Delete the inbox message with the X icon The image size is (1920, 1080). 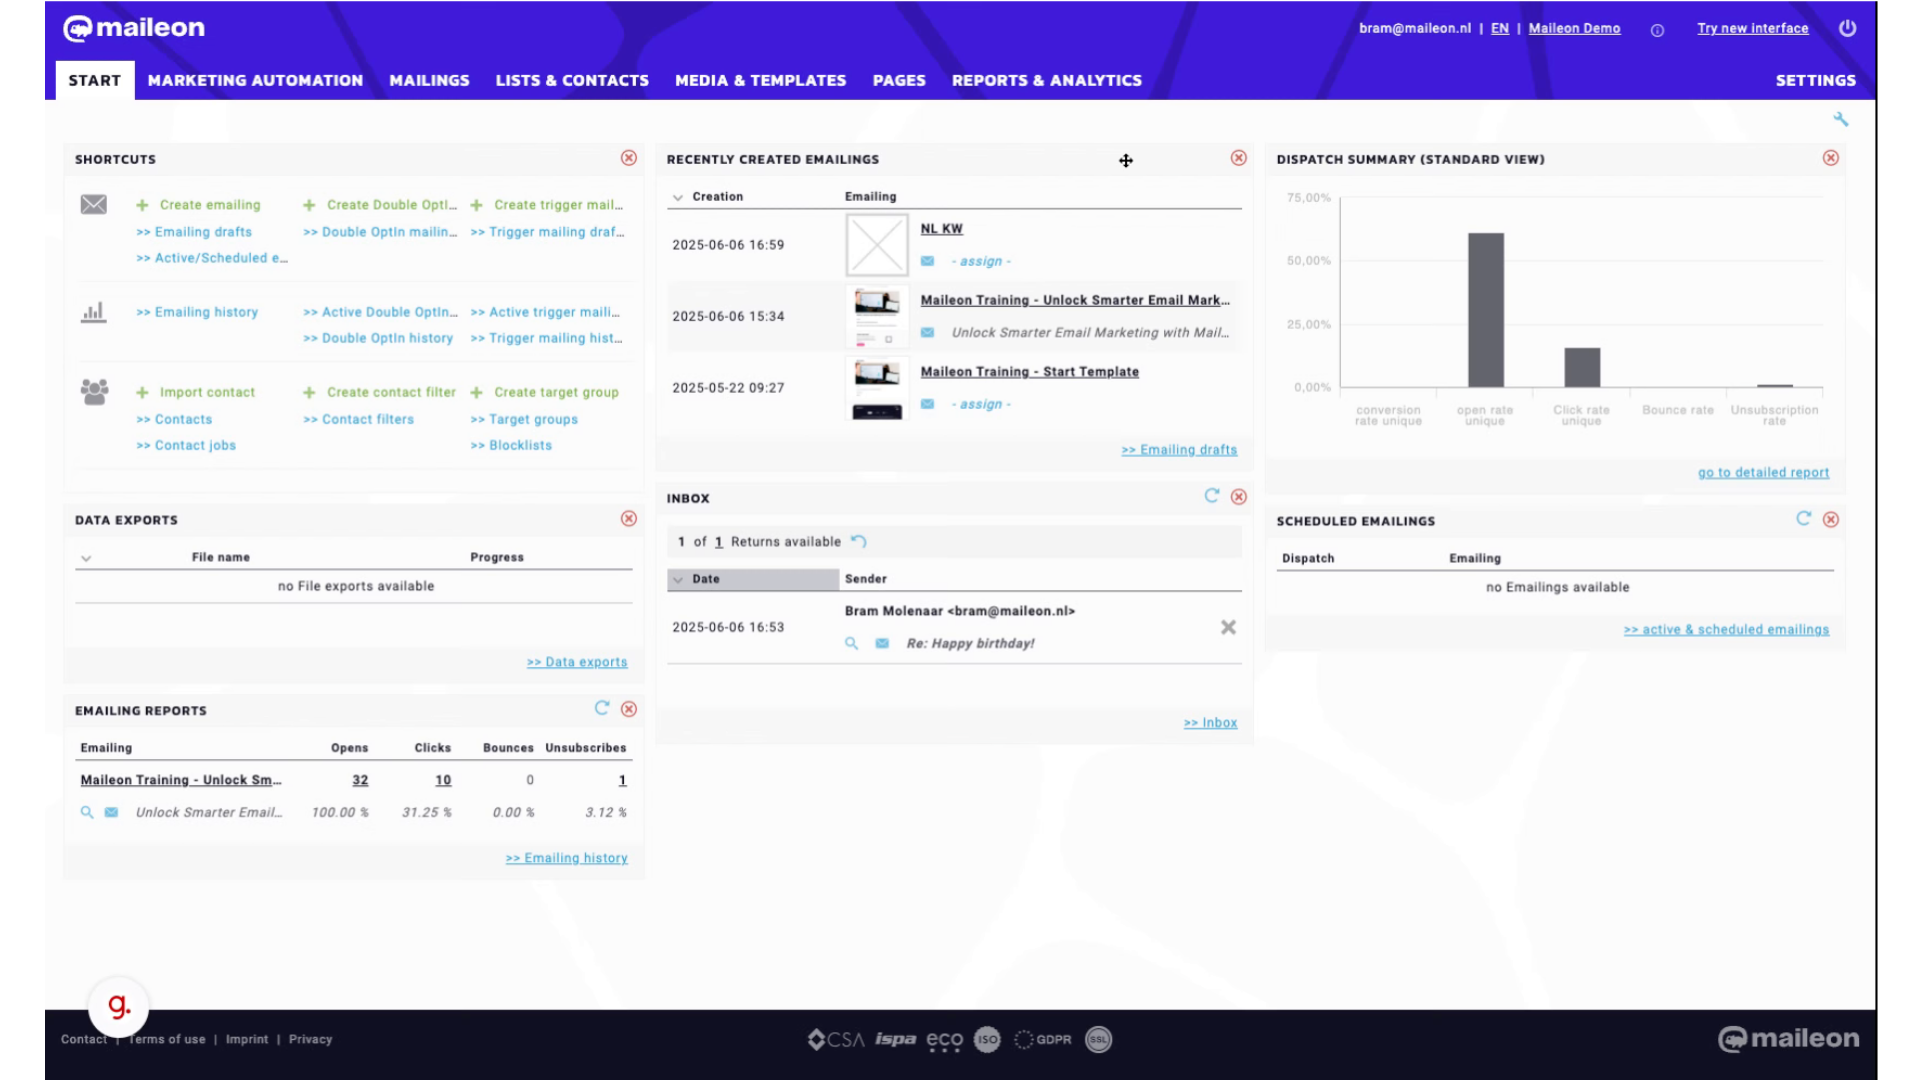(1229, 627)
